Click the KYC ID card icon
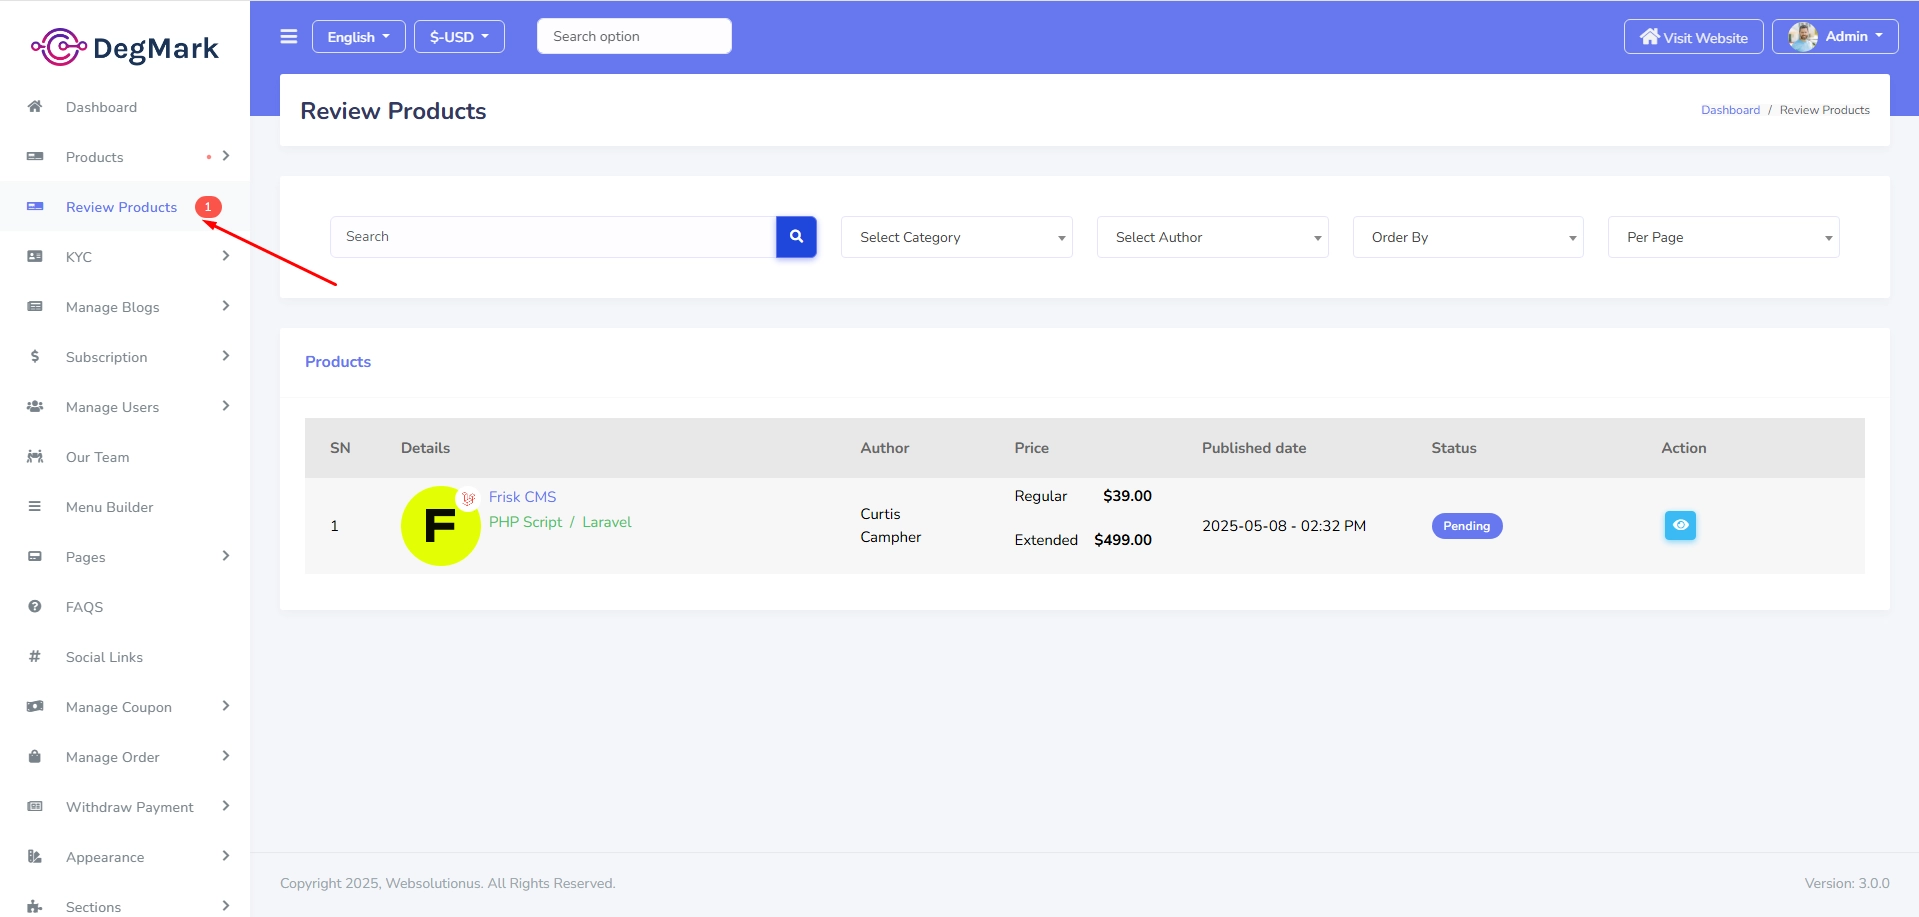Screen dimensions: 1919x917 [x=35, y=256]
